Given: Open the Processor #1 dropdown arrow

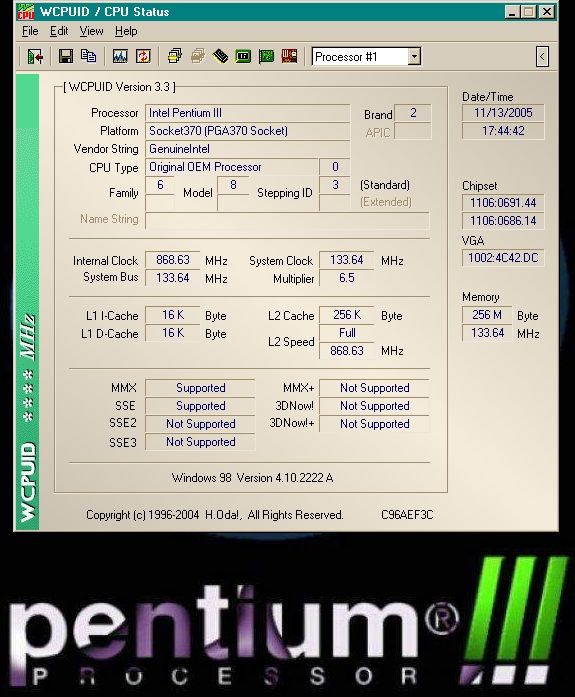Looking at the screenshot, I should pyautogui.click(x=414, y=57).
